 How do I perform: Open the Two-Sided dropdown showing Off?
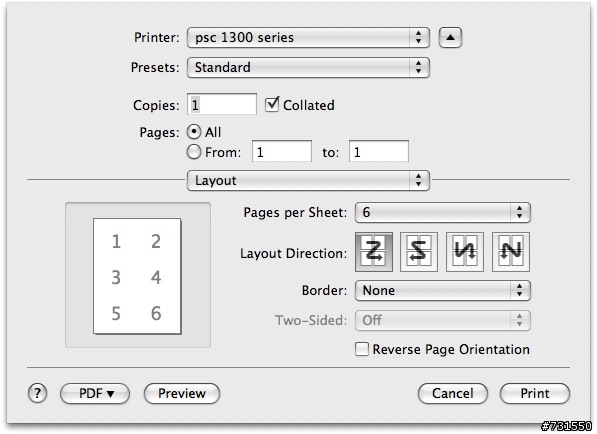[x=442, y=321]
